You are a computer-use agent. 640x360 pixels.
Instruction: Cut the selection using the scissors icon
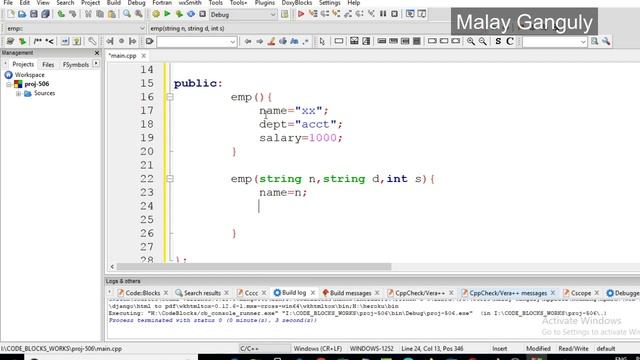point(88,14)
